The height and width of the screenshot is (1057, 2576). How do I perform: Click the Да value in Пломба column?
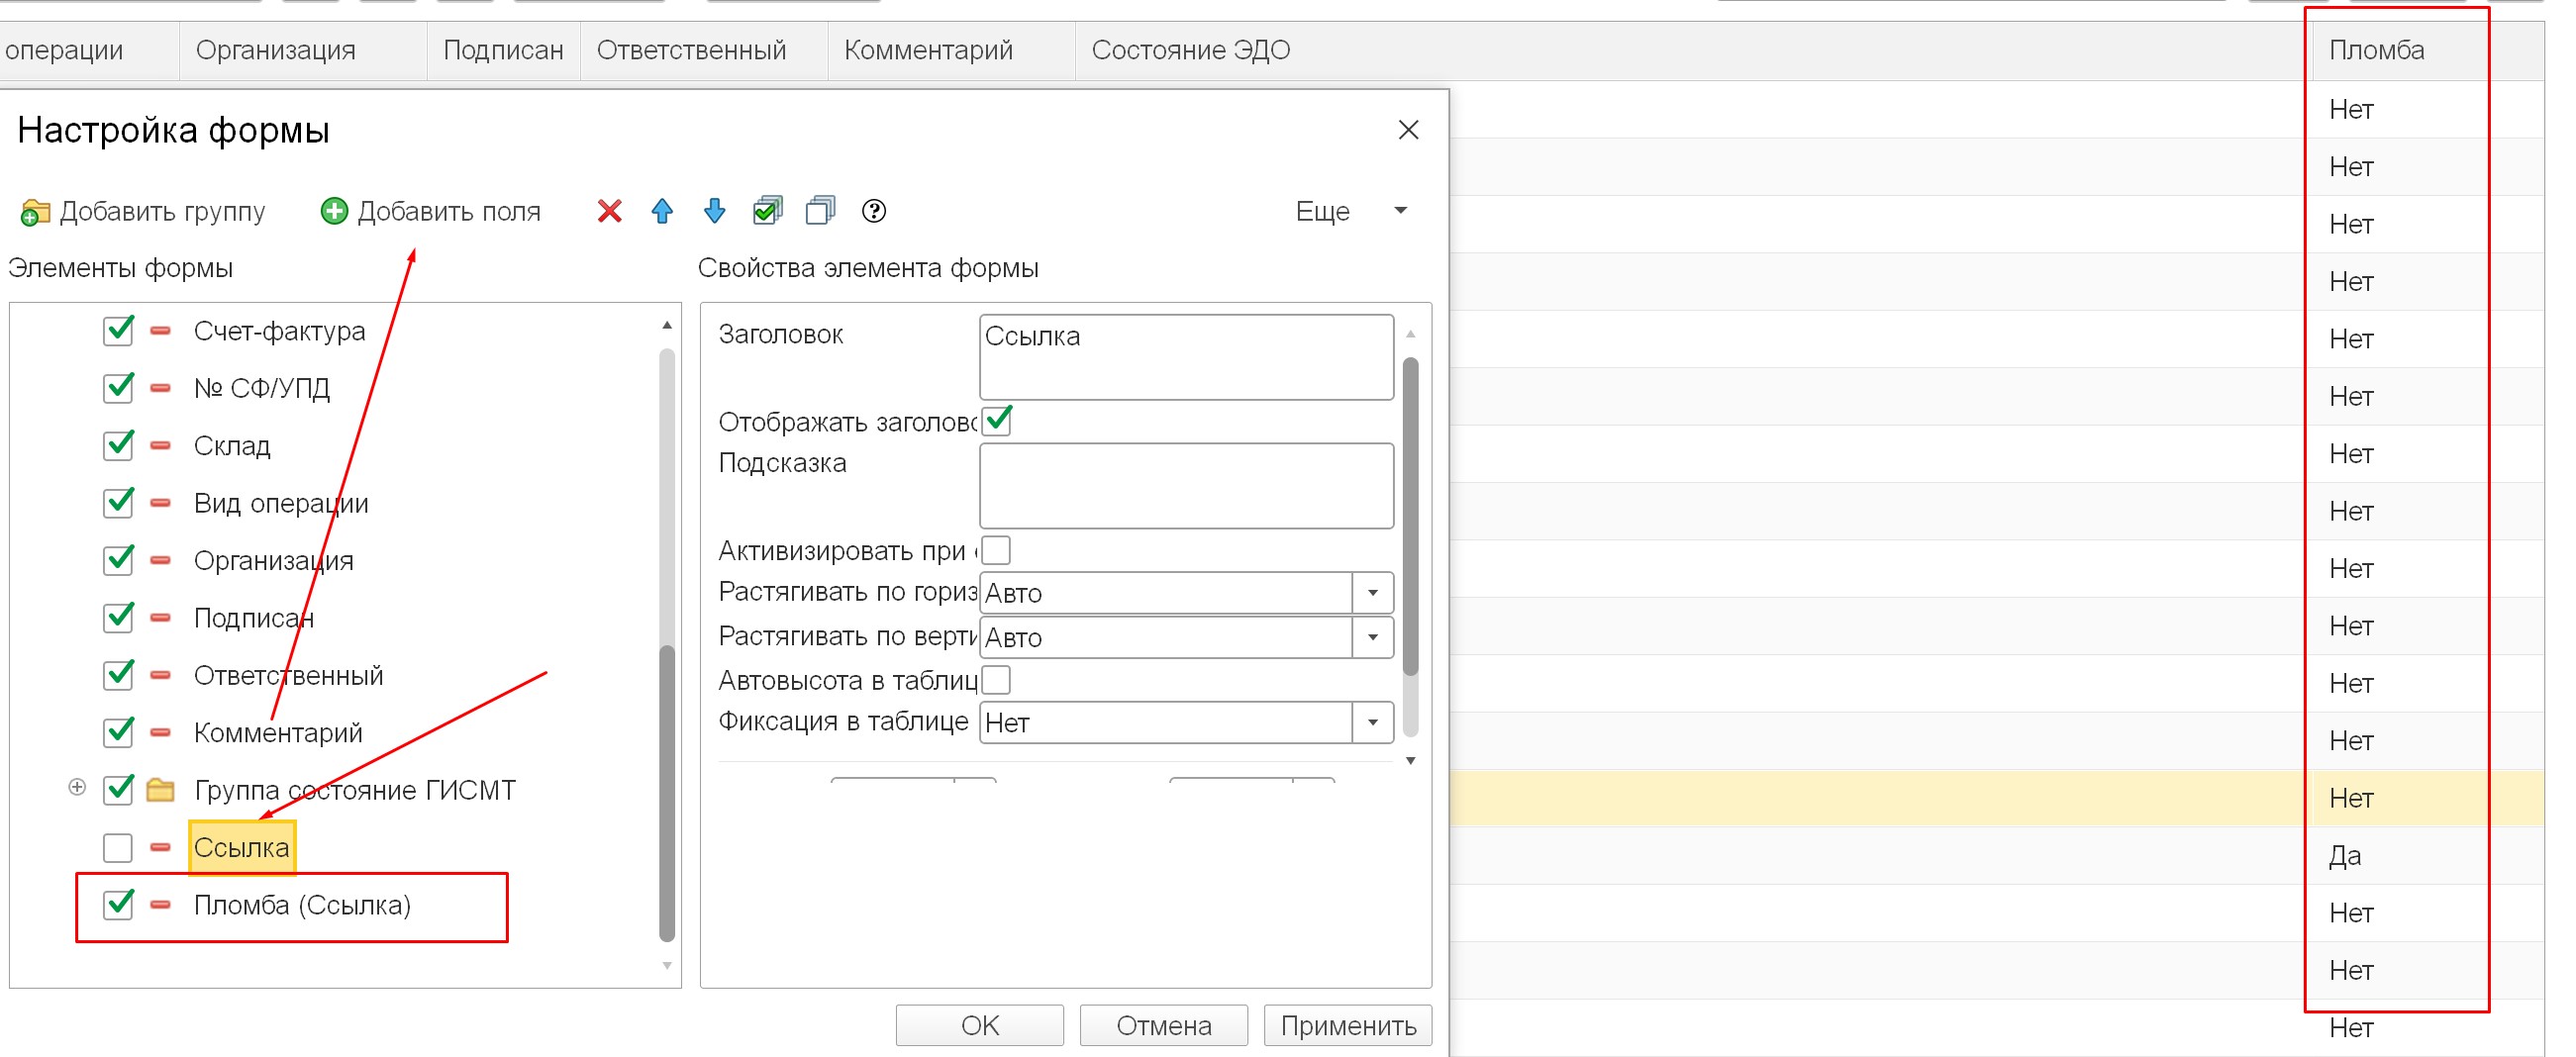pos(2345,856)
